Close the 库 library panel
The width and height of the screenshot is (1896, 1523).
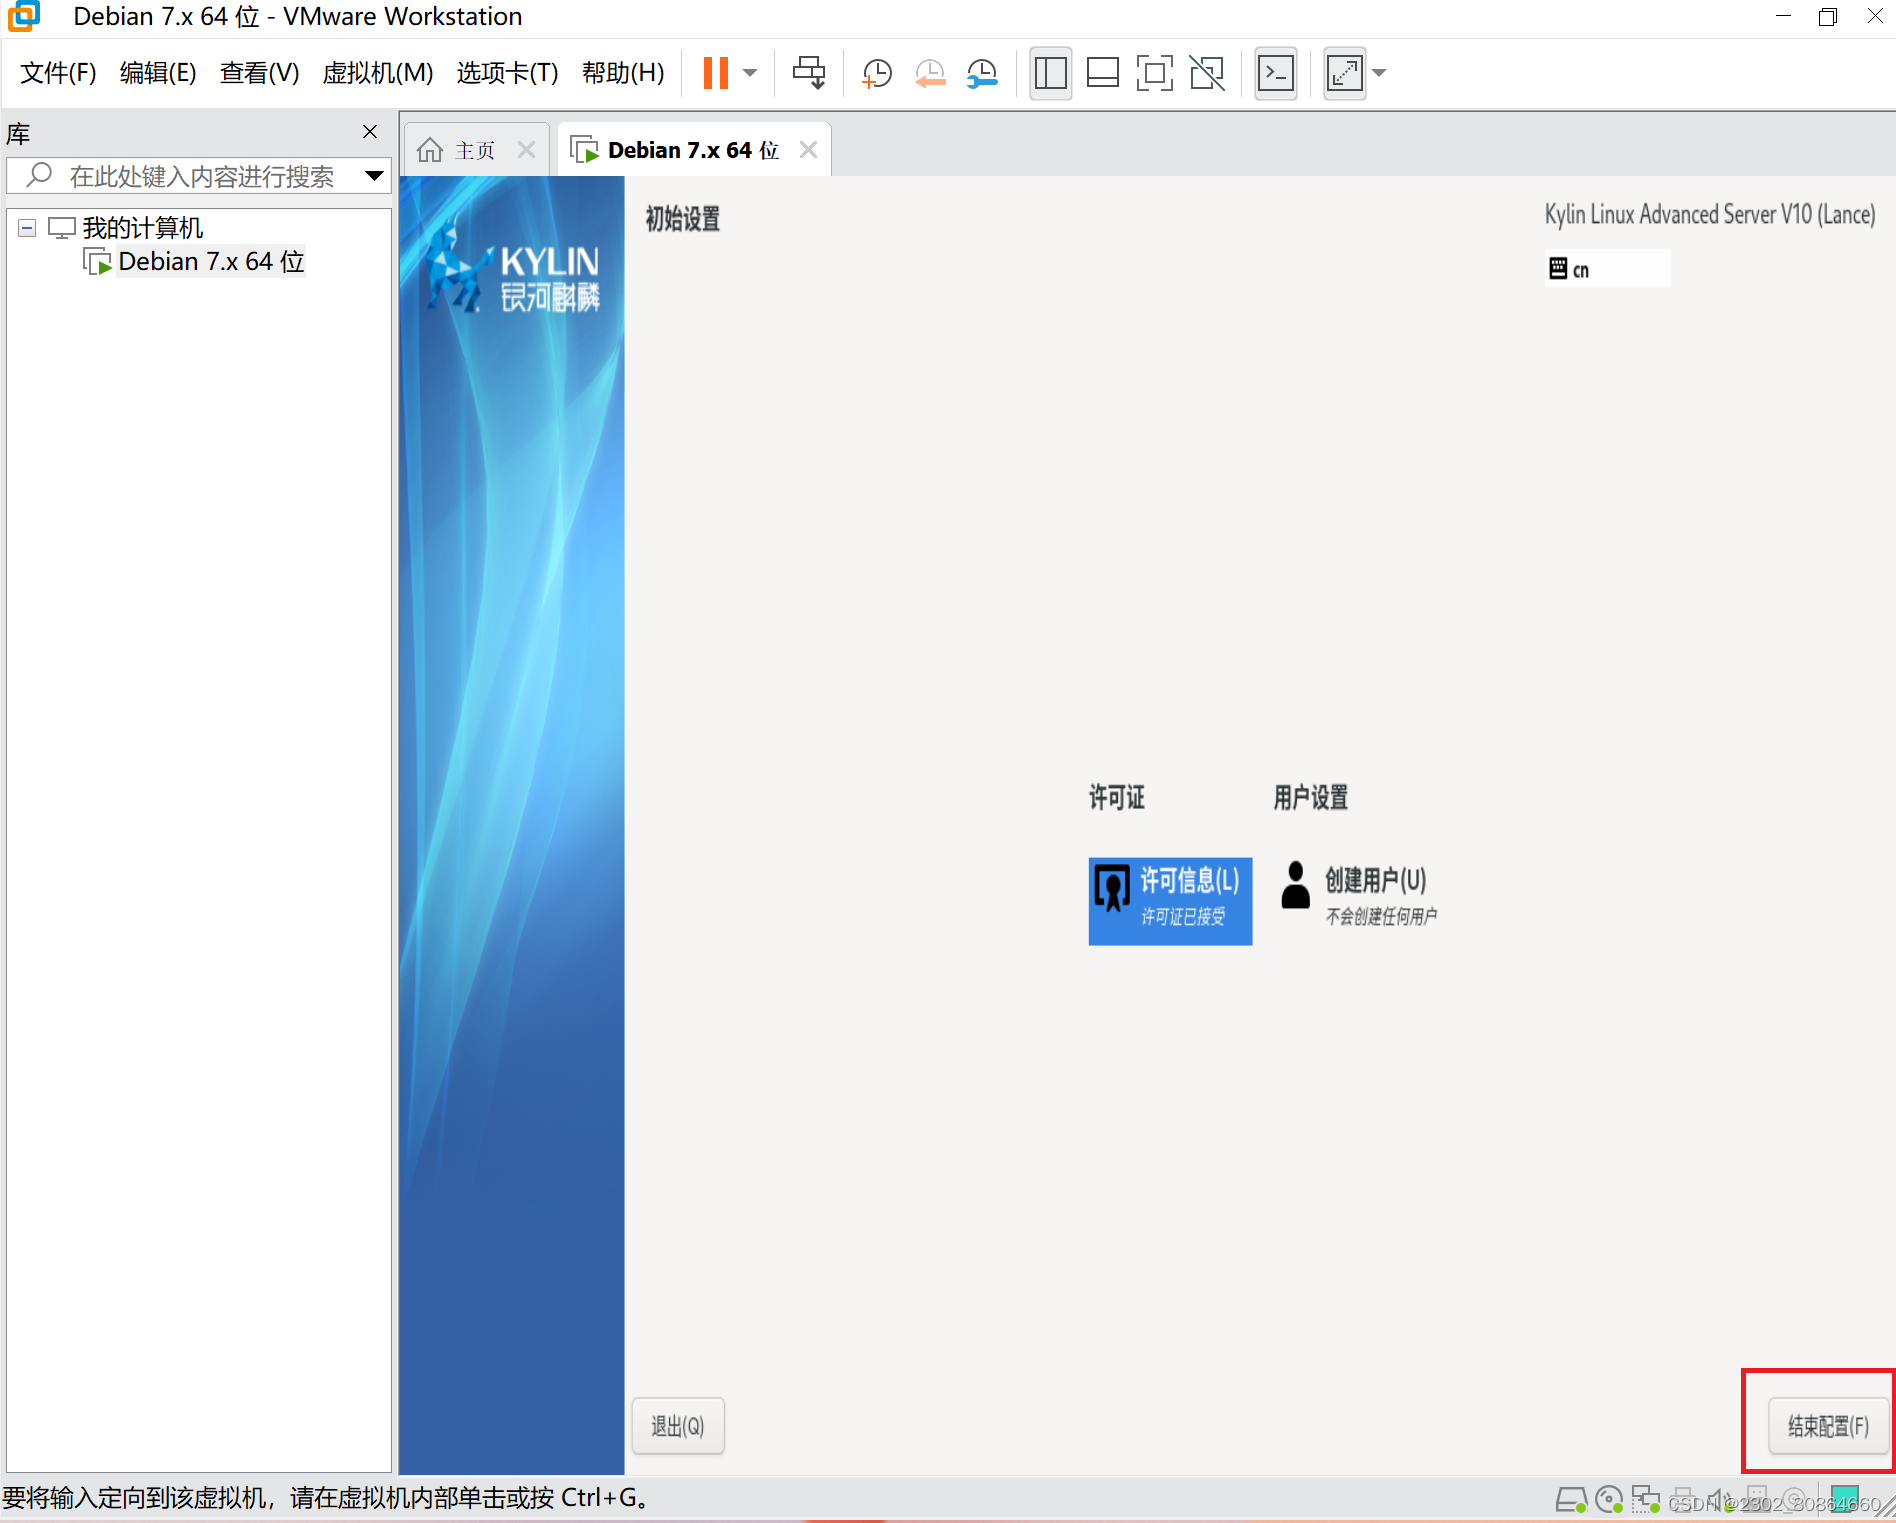click(370, 132)
